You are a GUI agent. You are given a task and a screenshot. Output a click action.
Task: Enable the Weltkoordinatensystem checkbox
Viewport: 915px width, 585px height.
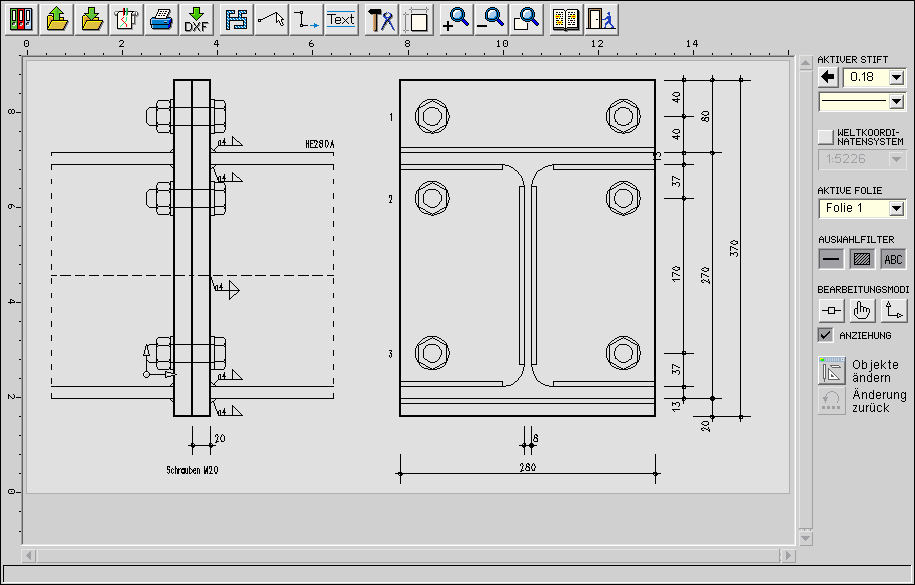(x=825, y=136)
